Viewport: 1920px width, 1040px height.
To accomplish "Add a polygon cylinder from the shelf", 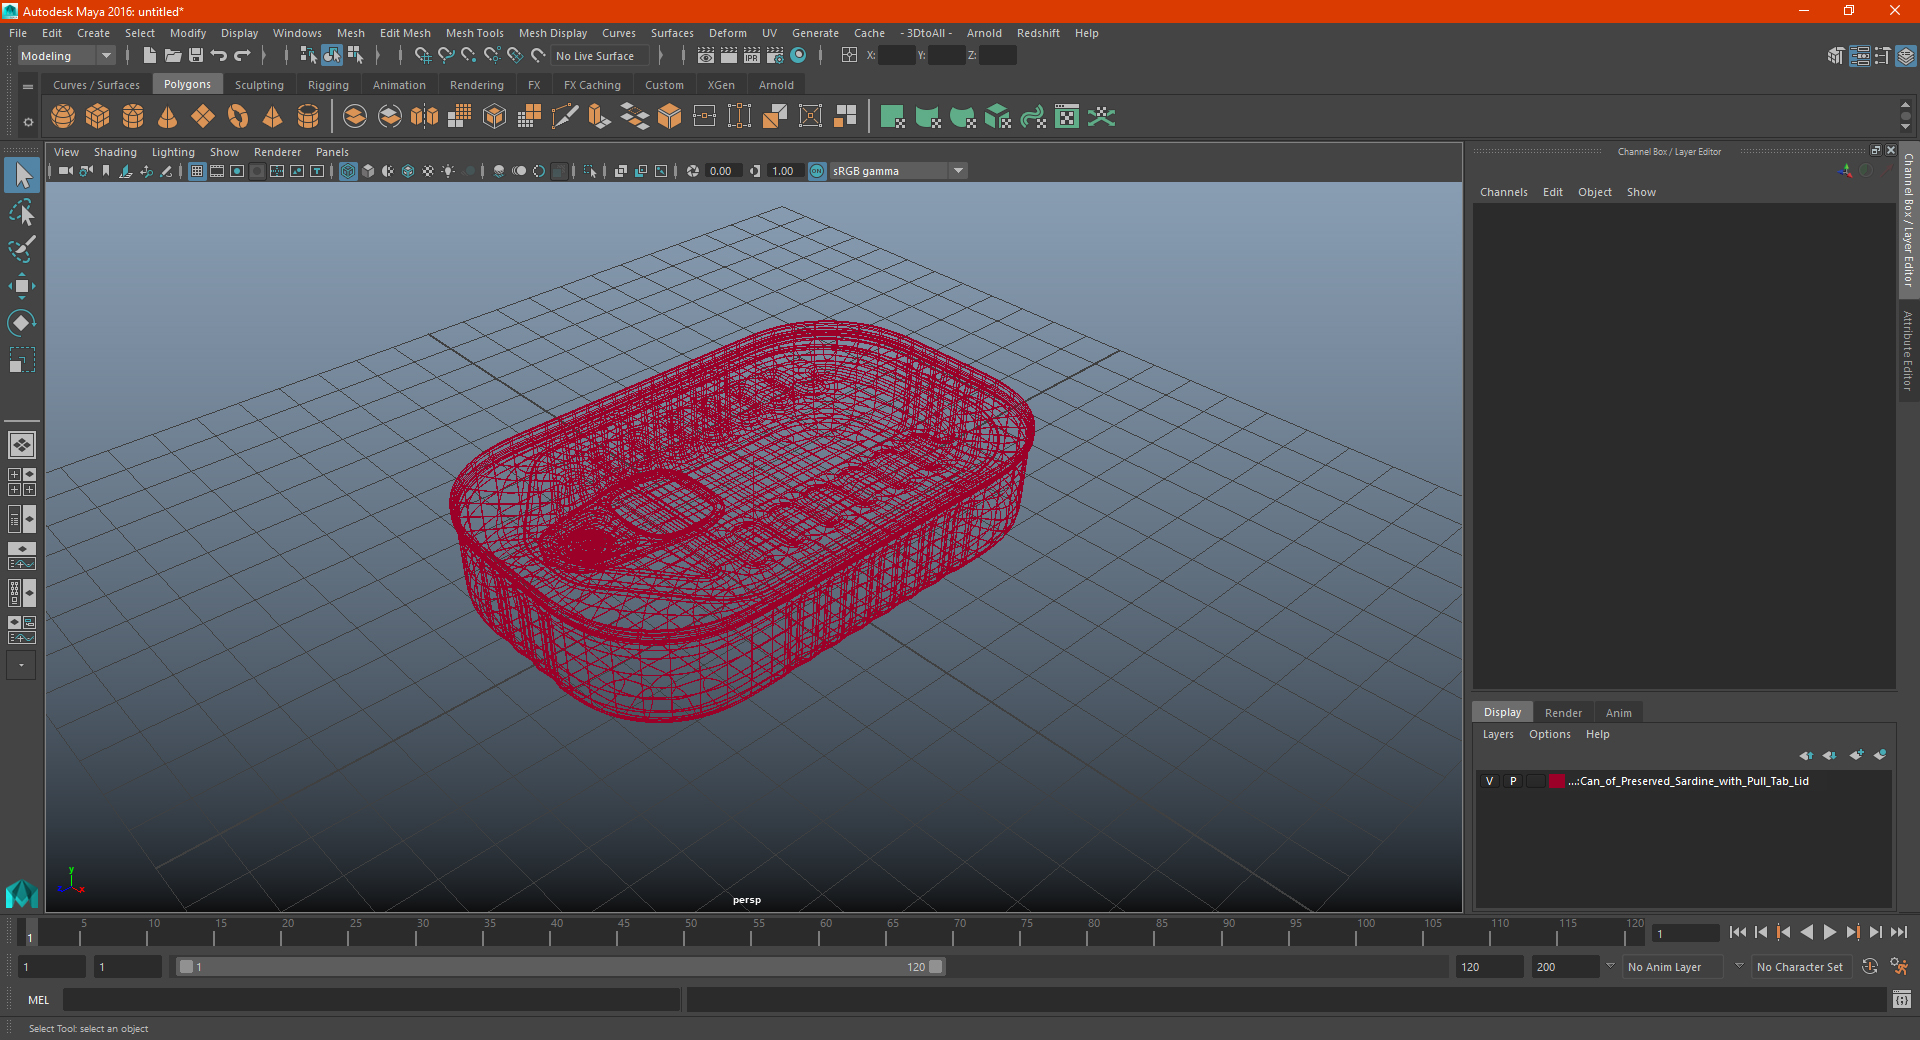I will 133,117.
